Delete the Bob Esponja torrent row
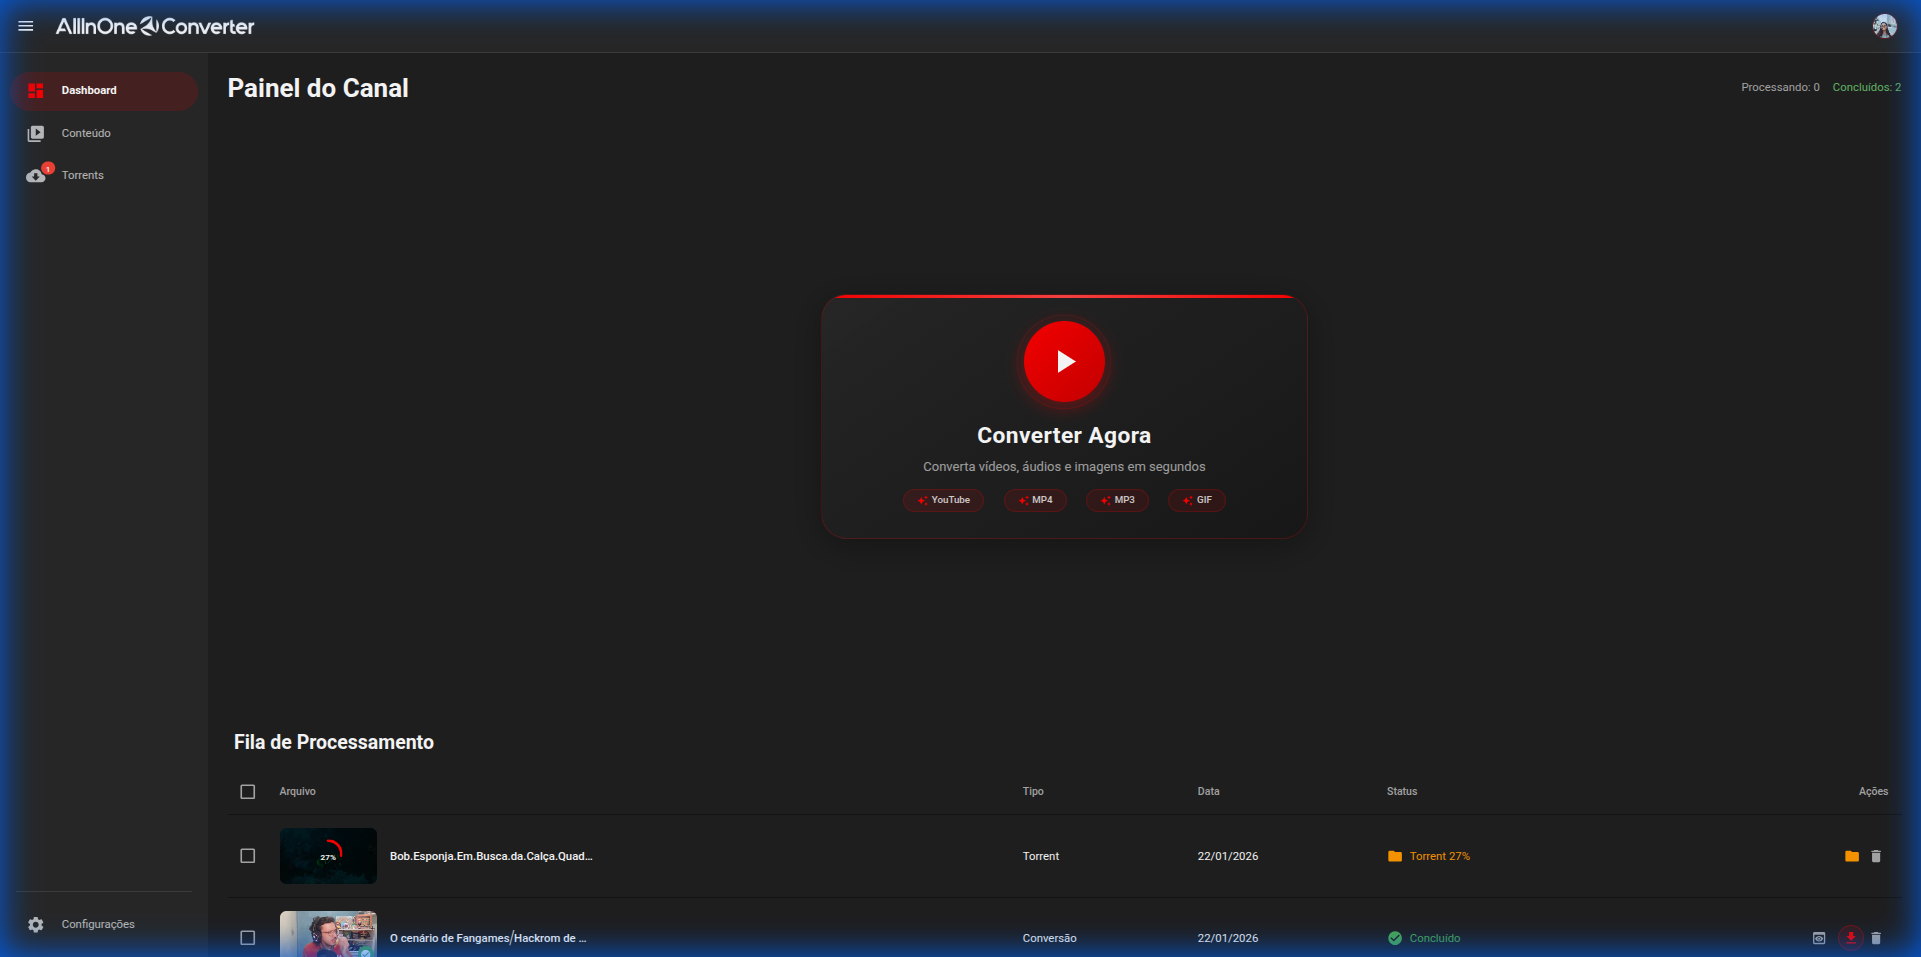1921x957 pixels. 1876,856
